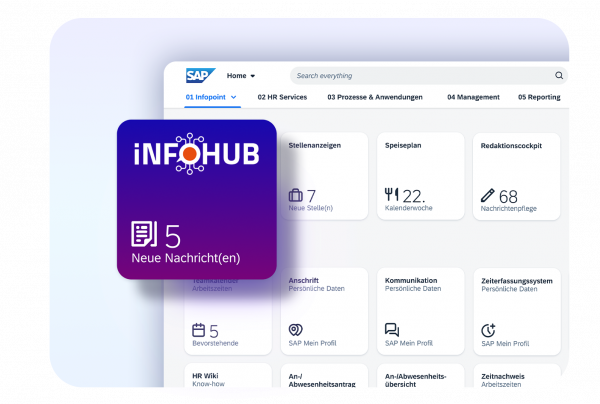This screenshot has height=404, width=600.
Task: Open the Zeitnachweis Arbeitszeiten tile
Action: [517, 375]
